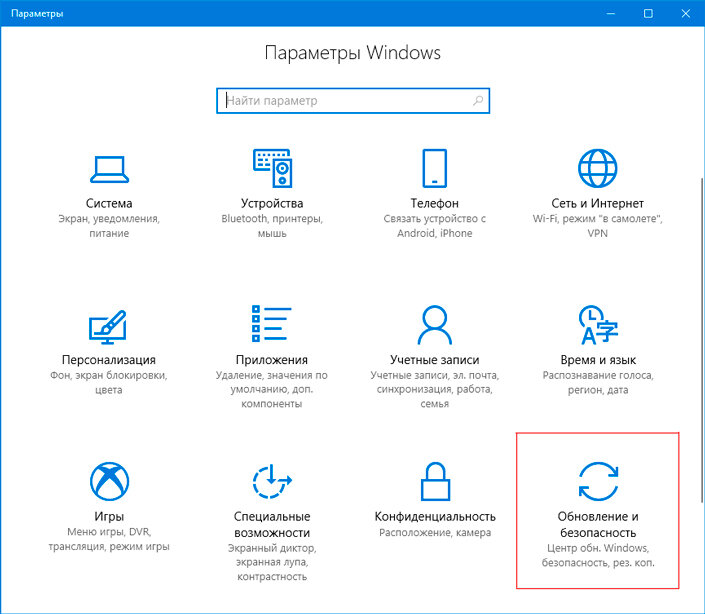Open the Учетные записи person icon

435,325
